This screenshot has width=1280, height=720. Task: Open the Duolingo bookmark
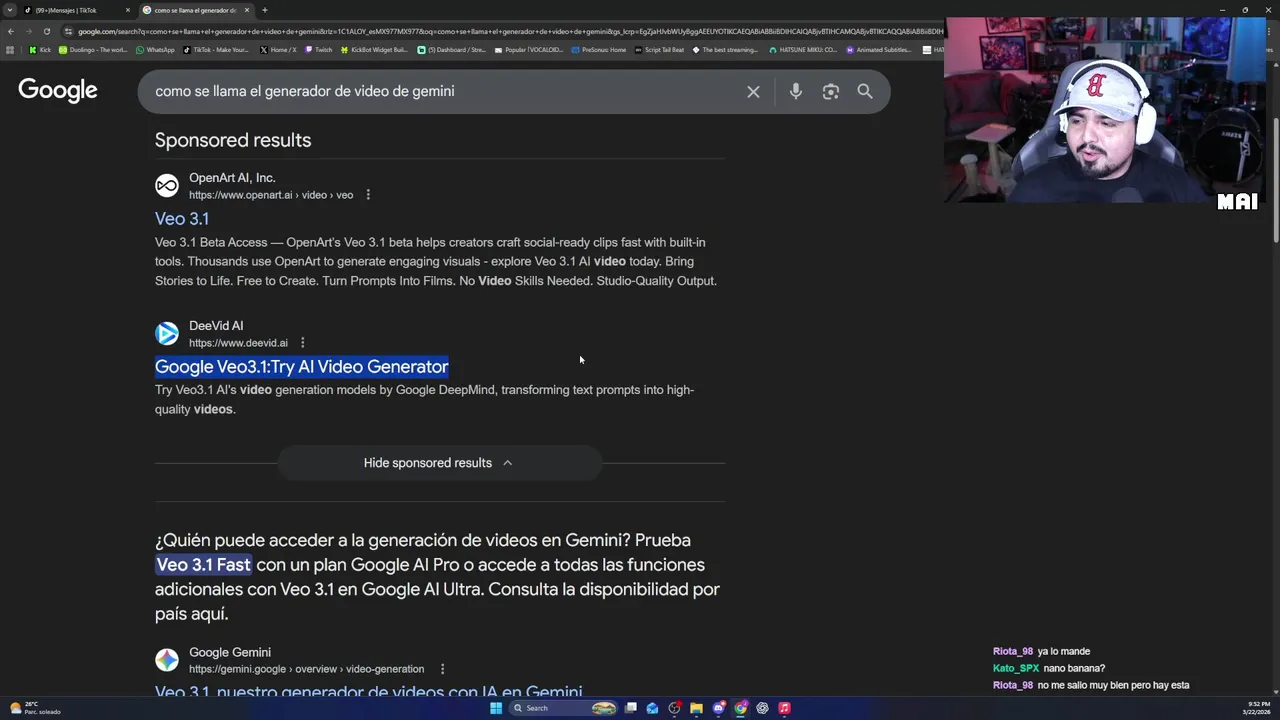(93, 49)
